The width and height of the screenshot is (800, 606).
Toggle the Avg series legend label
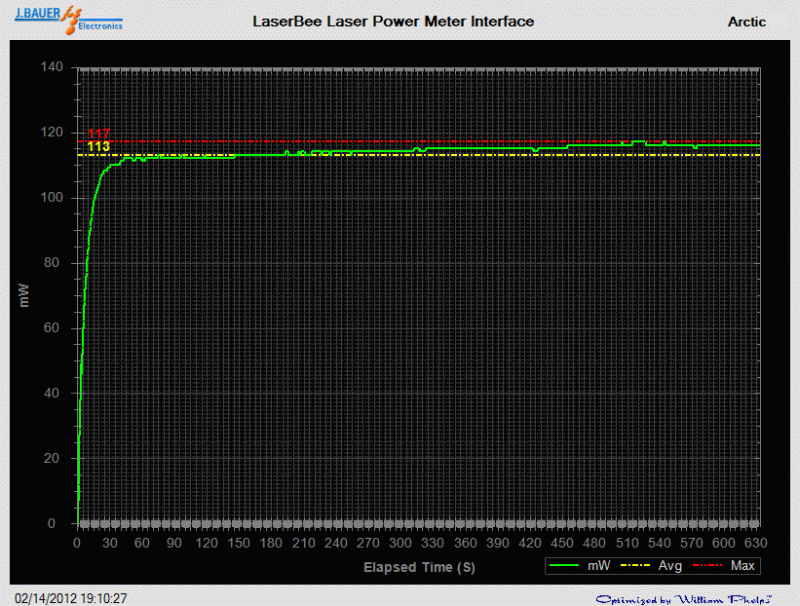[668, 566]
